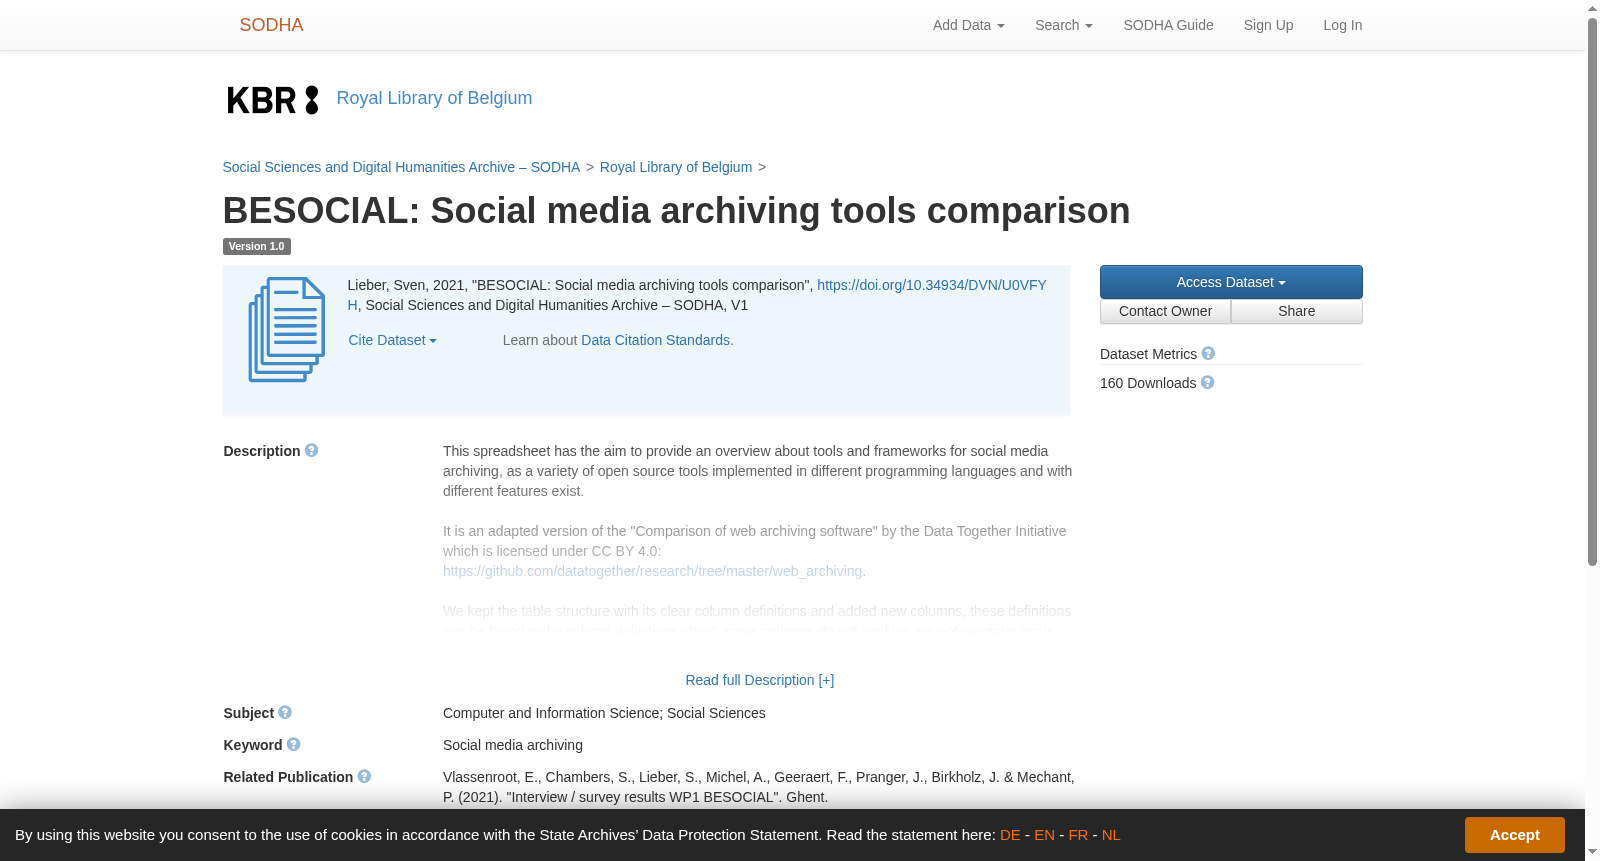Click the Share button

tap(1296, 311)
